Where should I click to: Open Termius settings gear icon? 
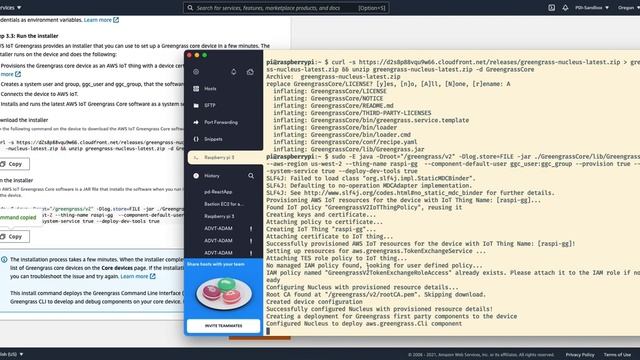pos(196,72)
